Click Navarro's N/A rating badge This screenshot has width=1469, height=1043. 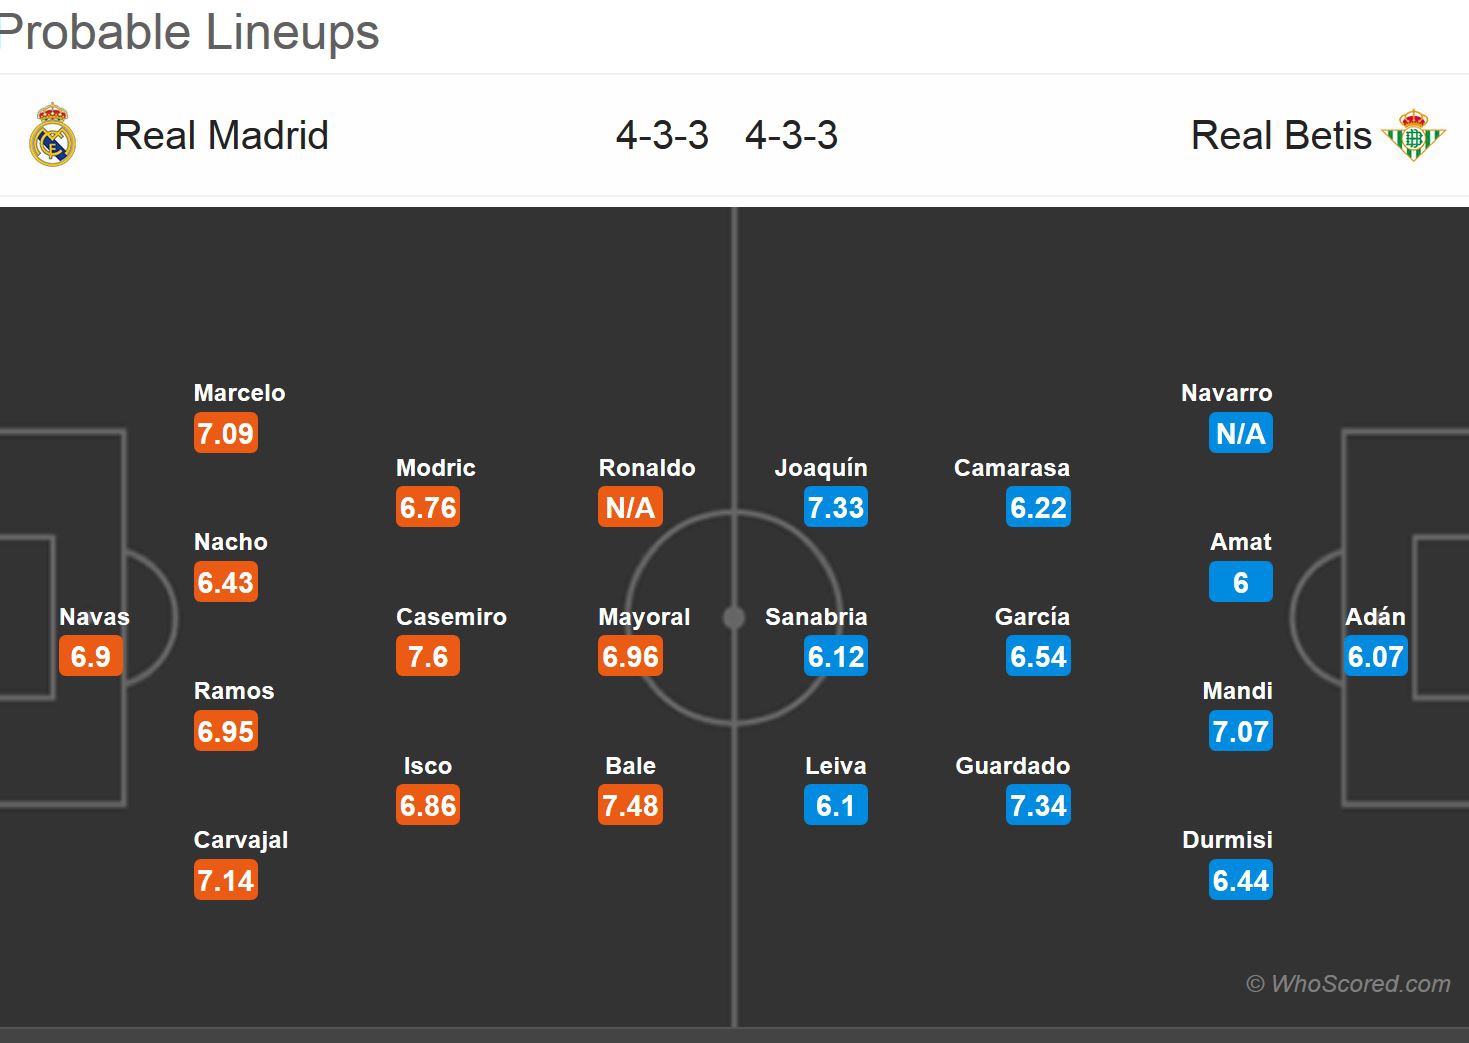[1240, 434]
